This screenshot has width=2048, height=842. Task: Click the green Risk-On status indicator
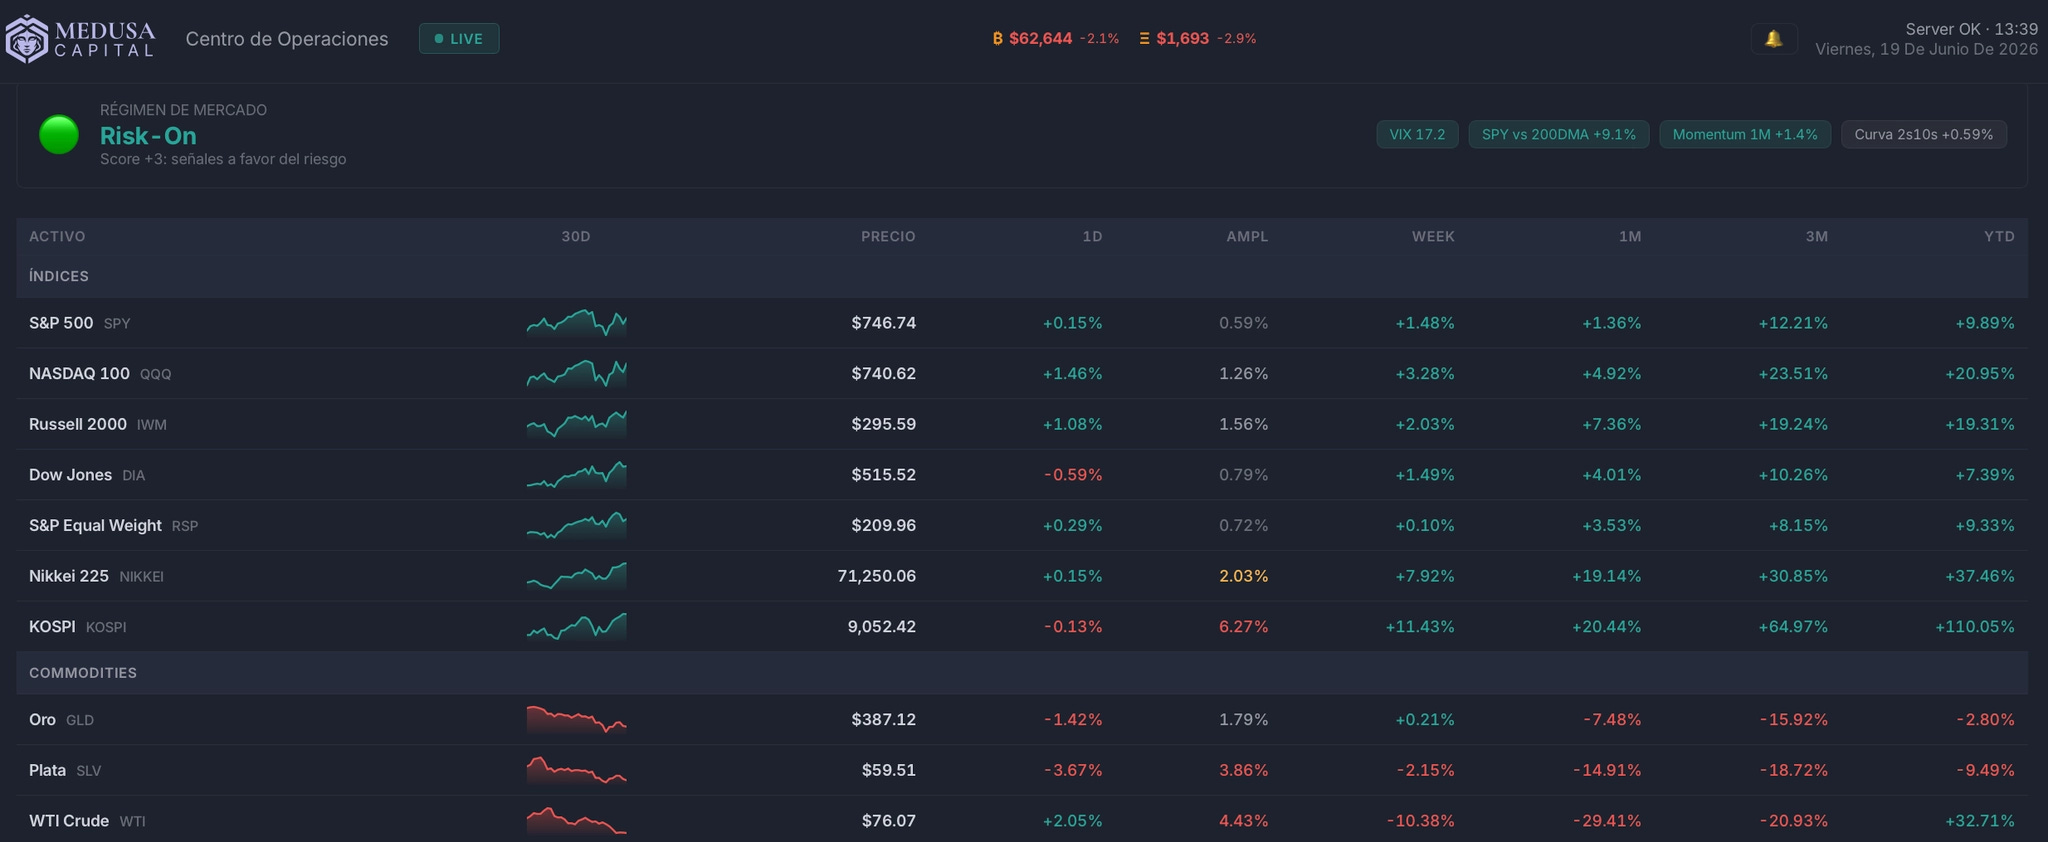pos(59,134)
